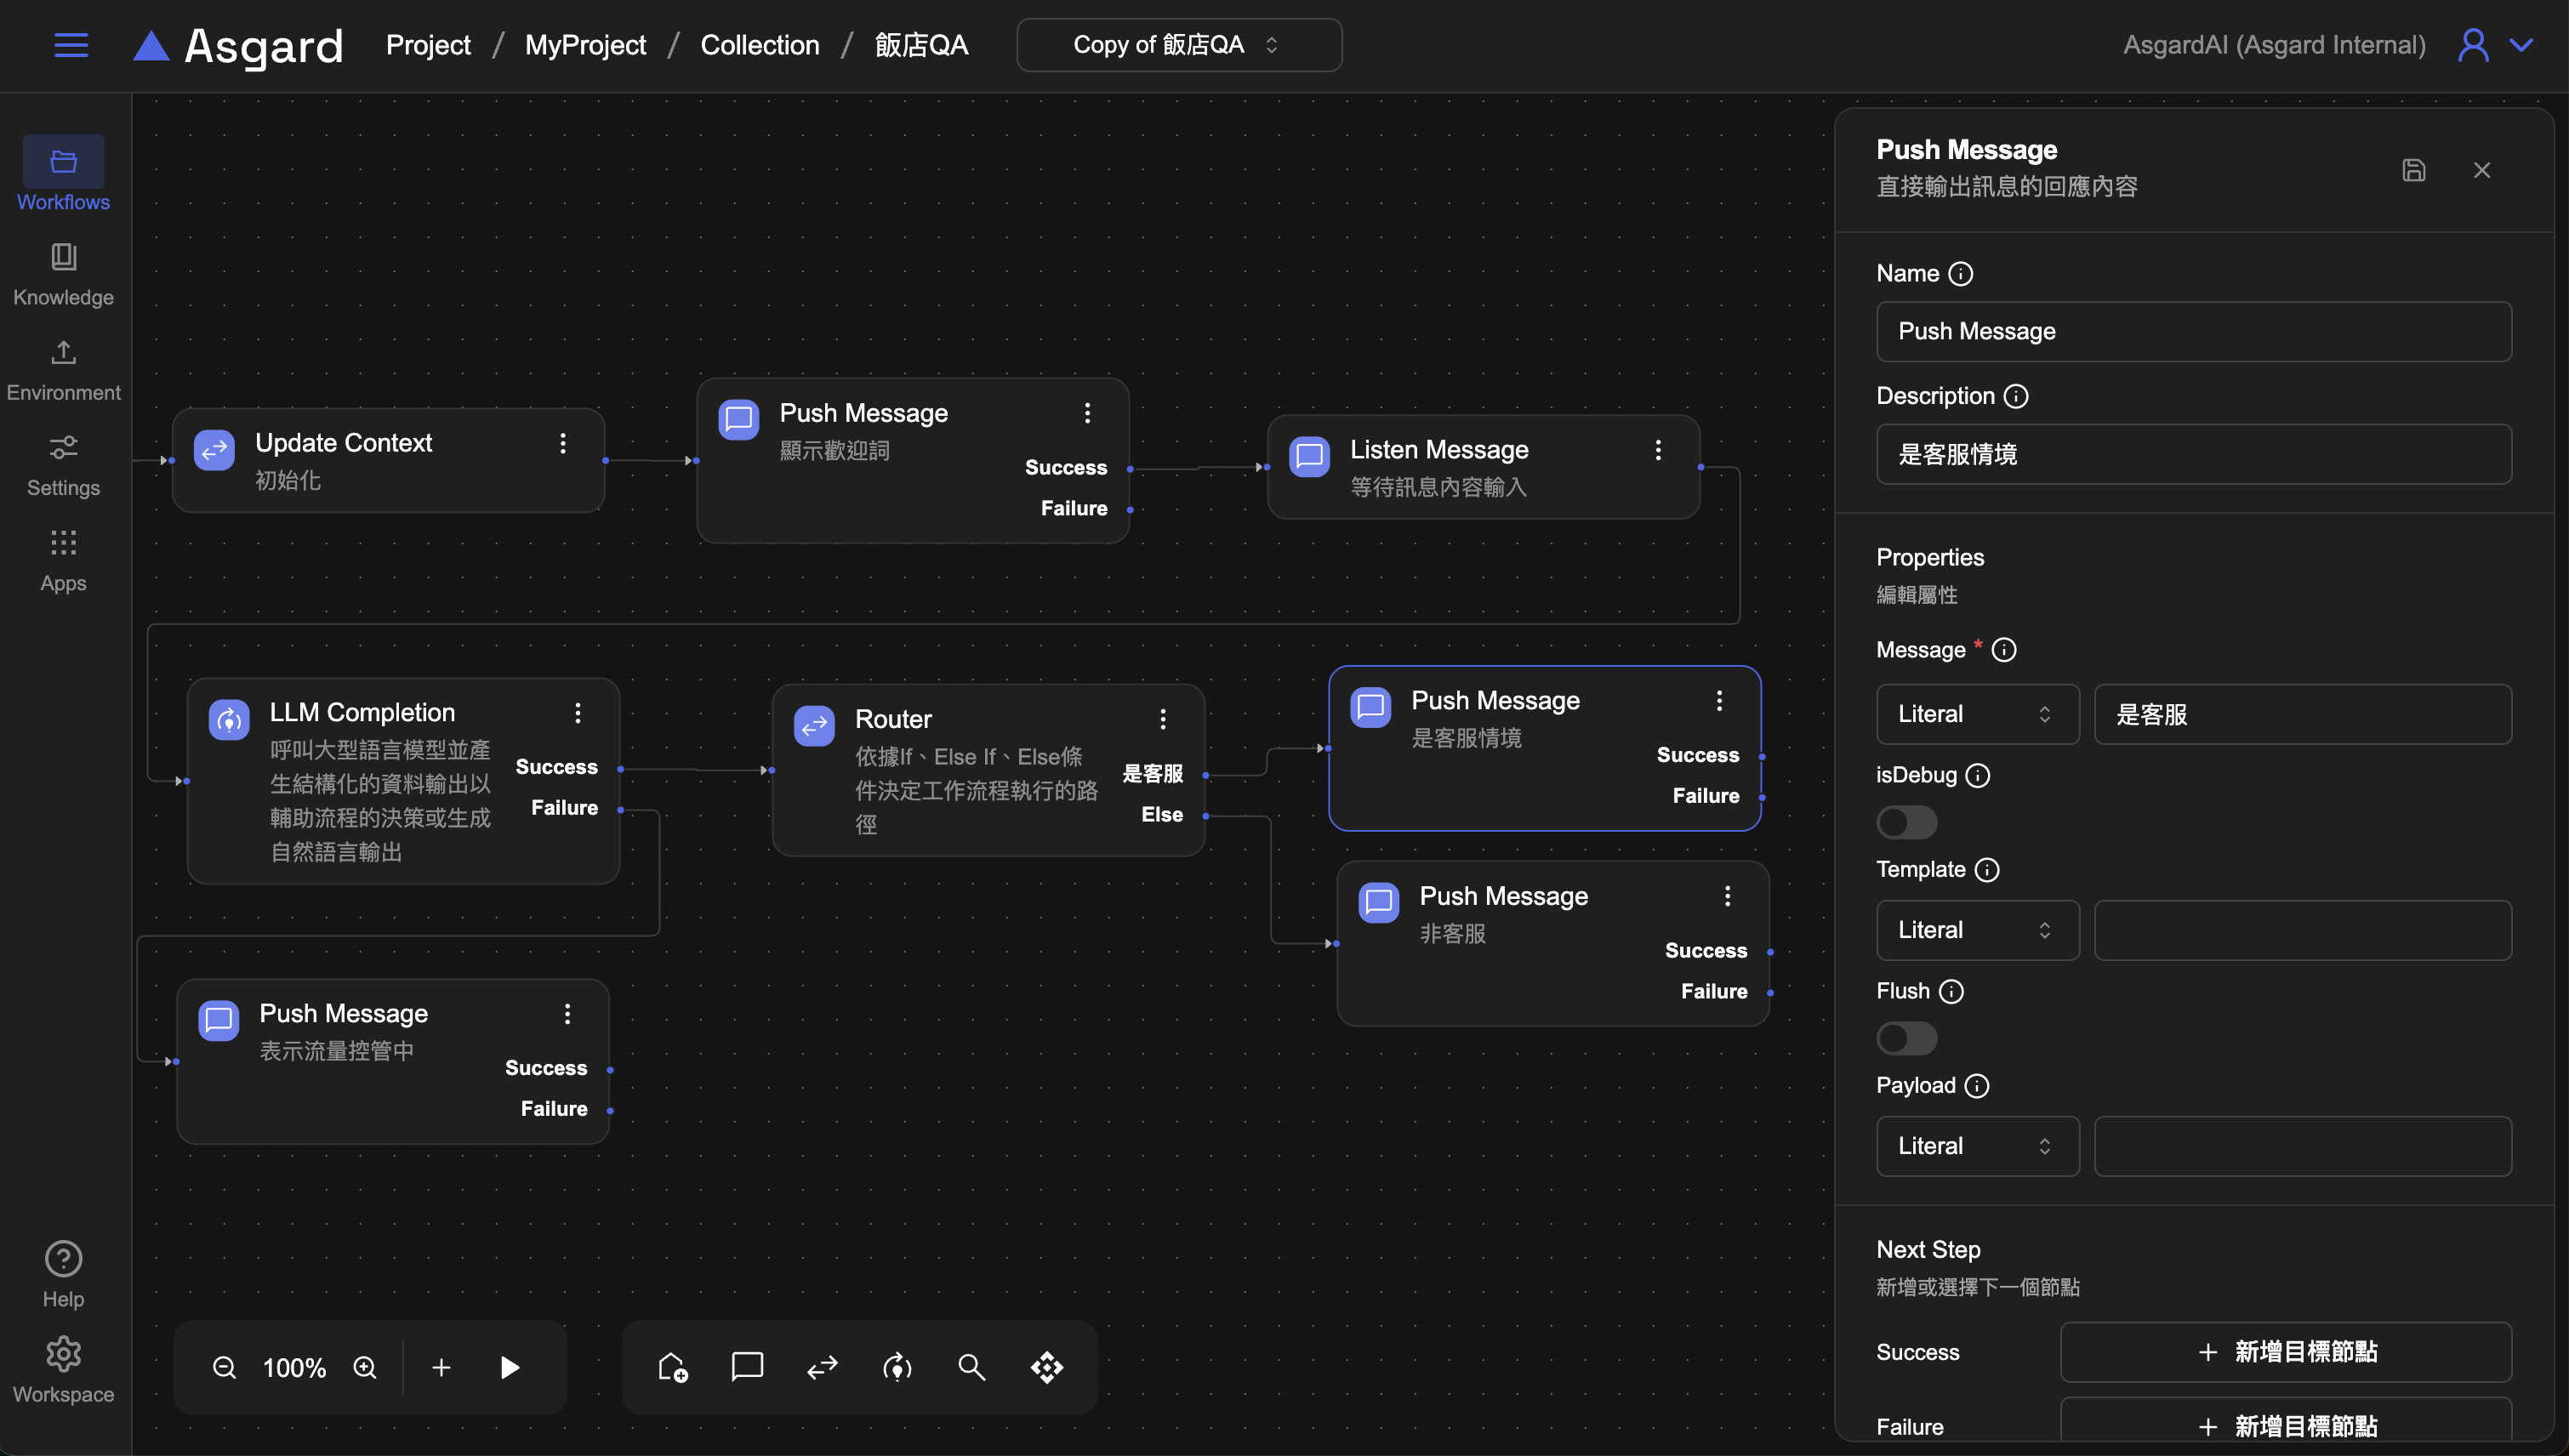
Task: Click the LLM completion node toolbar icon
Action: point(897,1367)
